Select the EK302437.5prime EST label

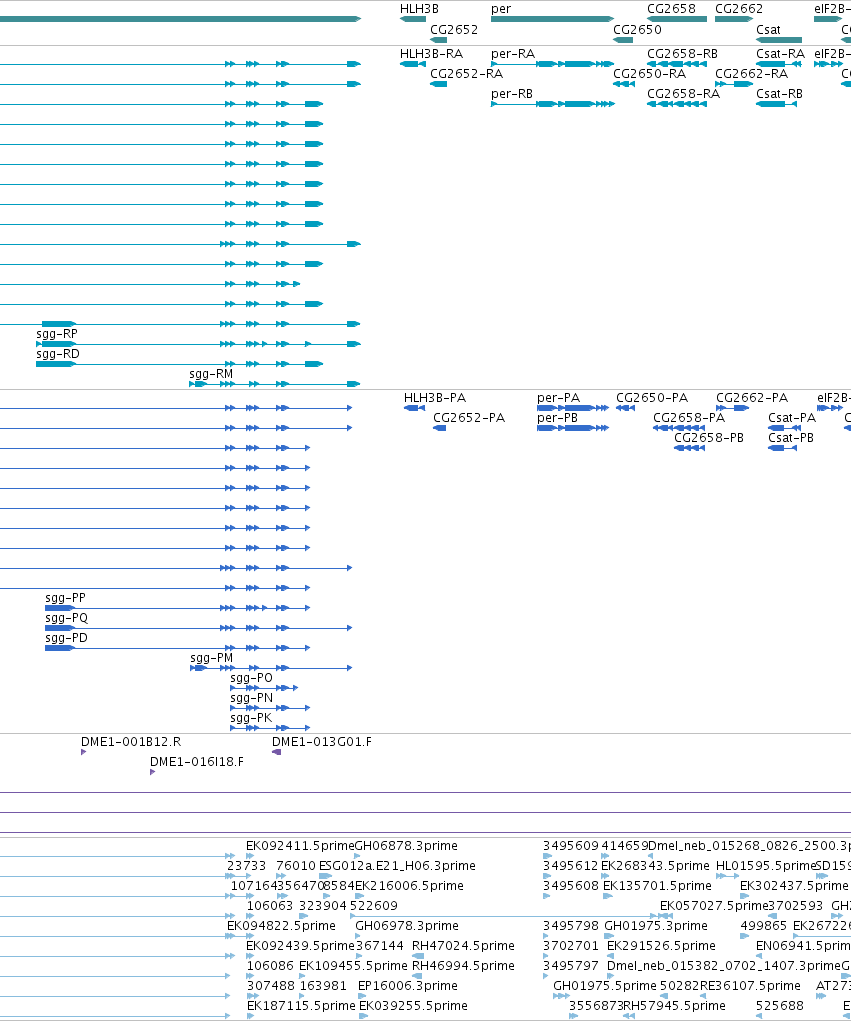click(x=794, y=886)
